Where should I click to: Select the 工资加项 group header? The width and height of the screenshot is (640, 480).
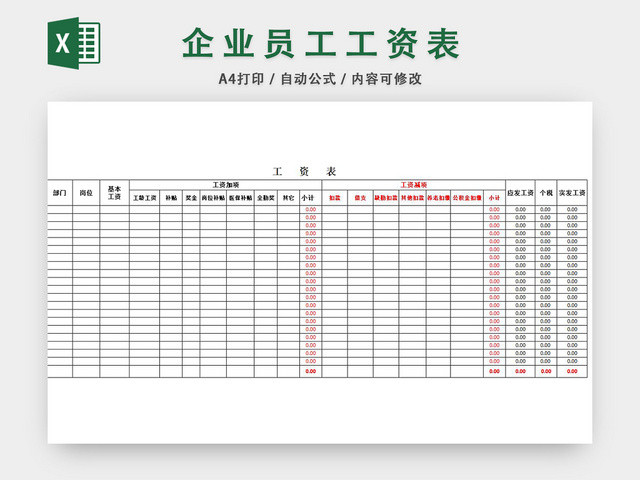pyautogui.click(x=226, y=185)
